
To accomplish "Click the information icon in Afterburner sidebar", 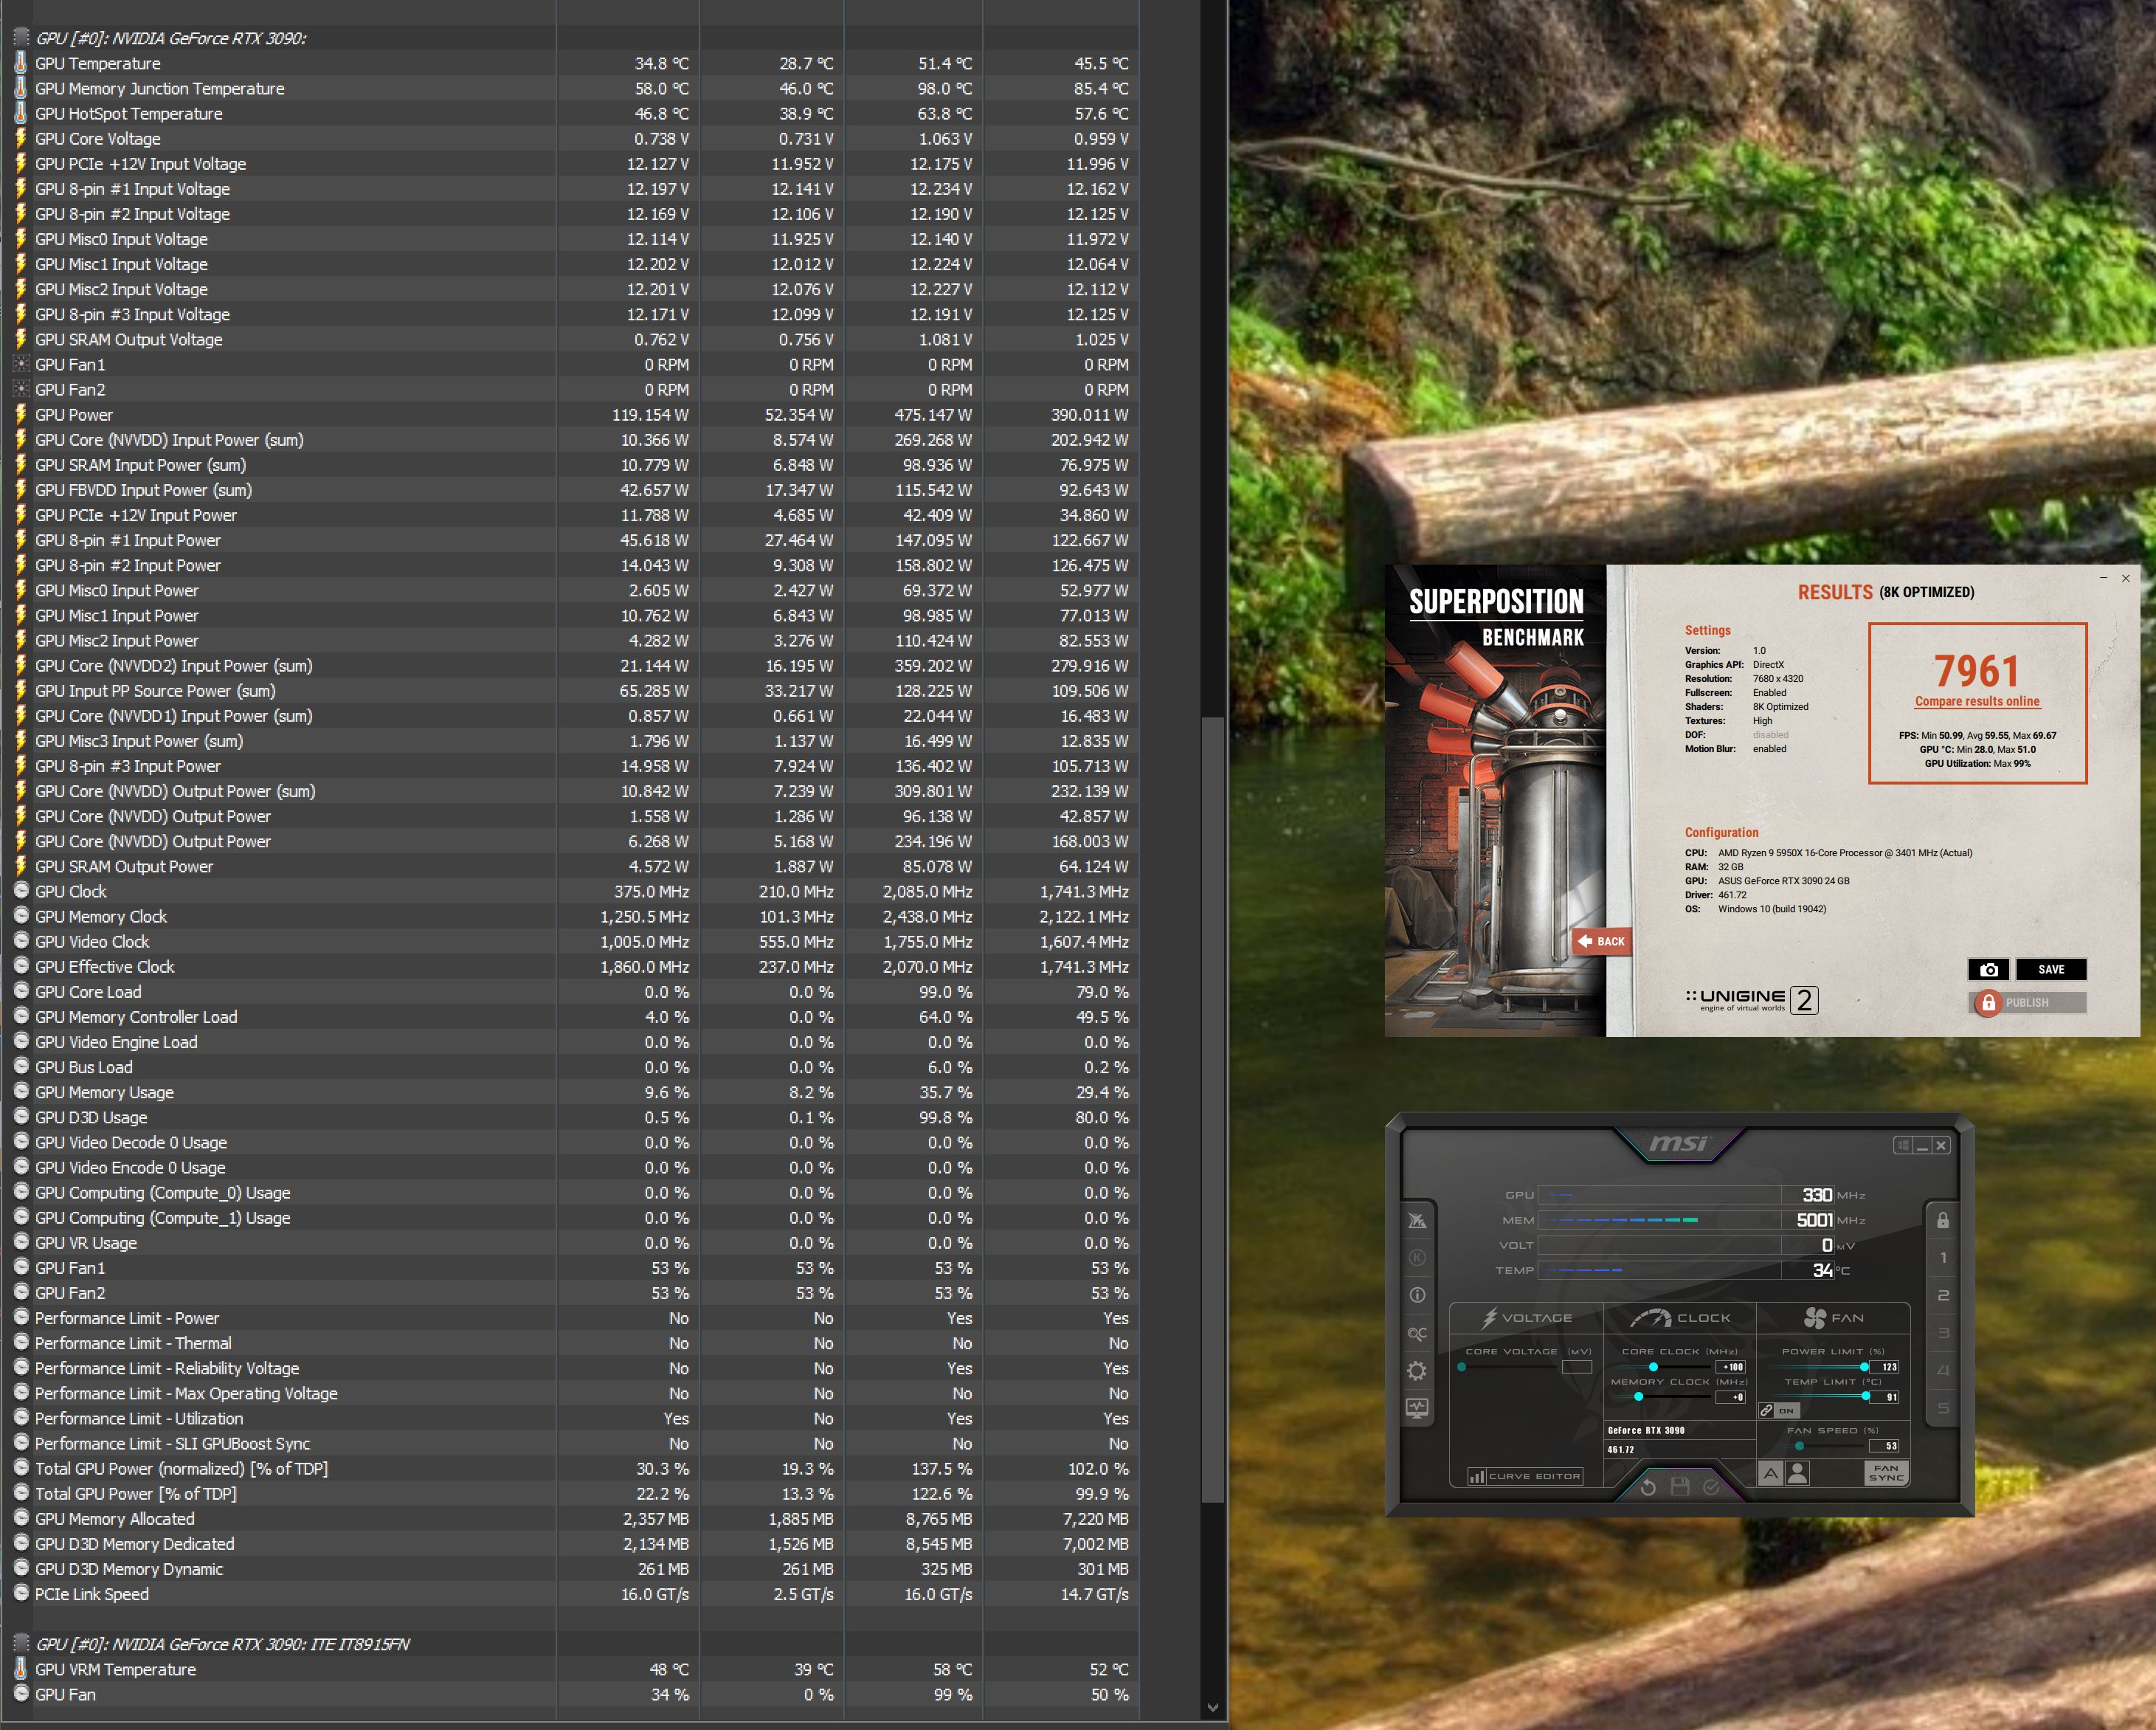I will (1417, 1295).
